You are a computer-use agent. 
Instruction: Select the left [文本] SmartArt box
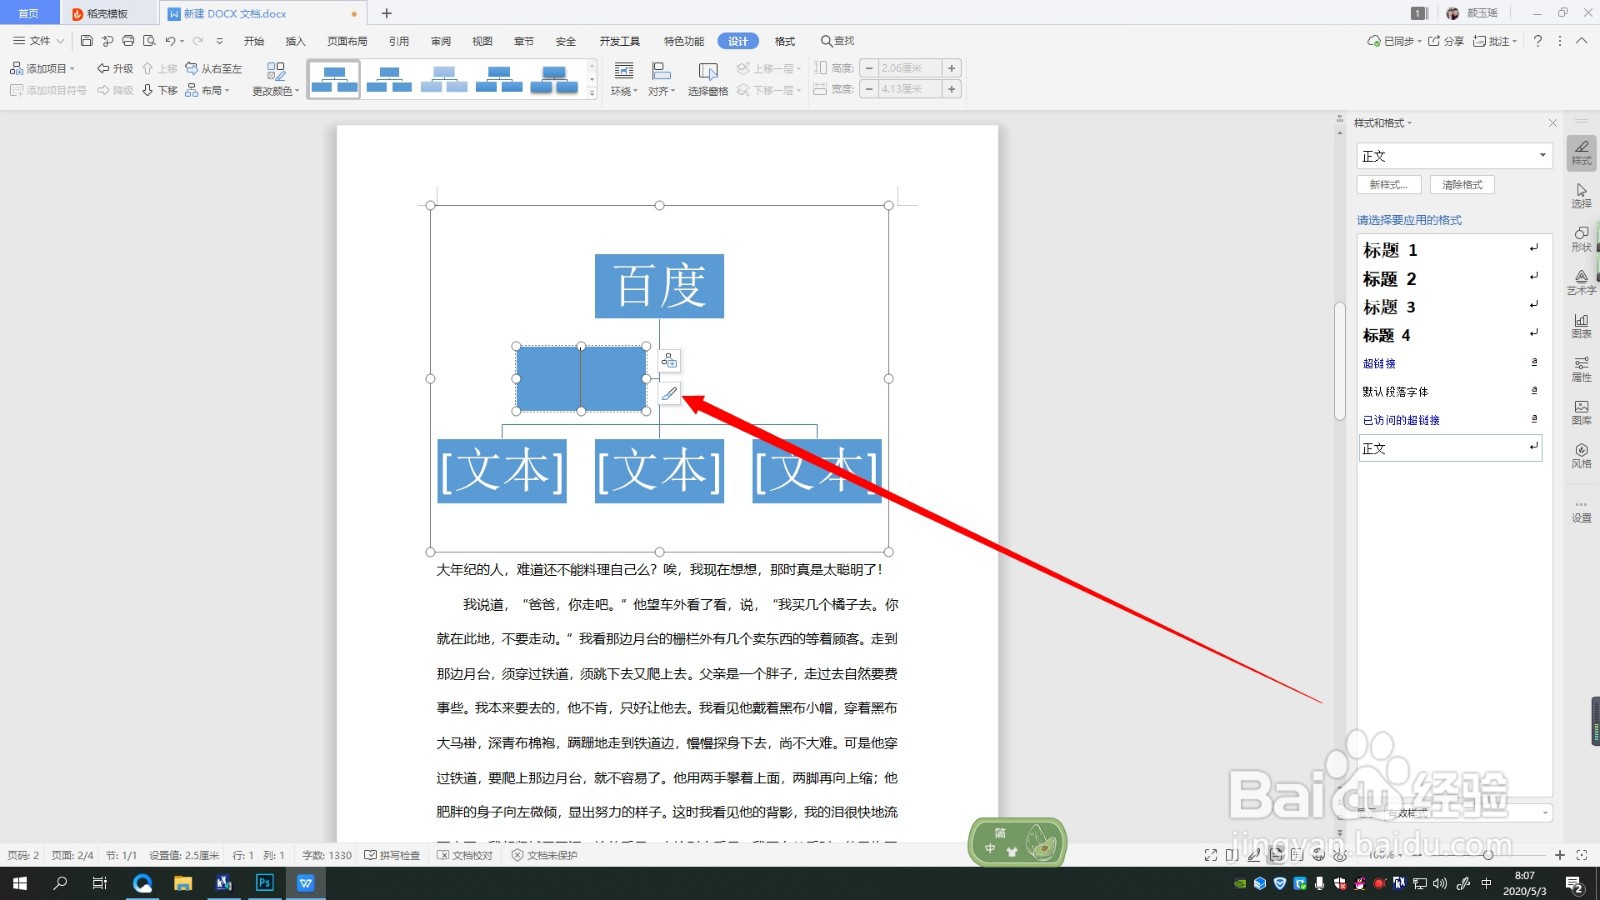pyautogui.click(x=502, y=471)
